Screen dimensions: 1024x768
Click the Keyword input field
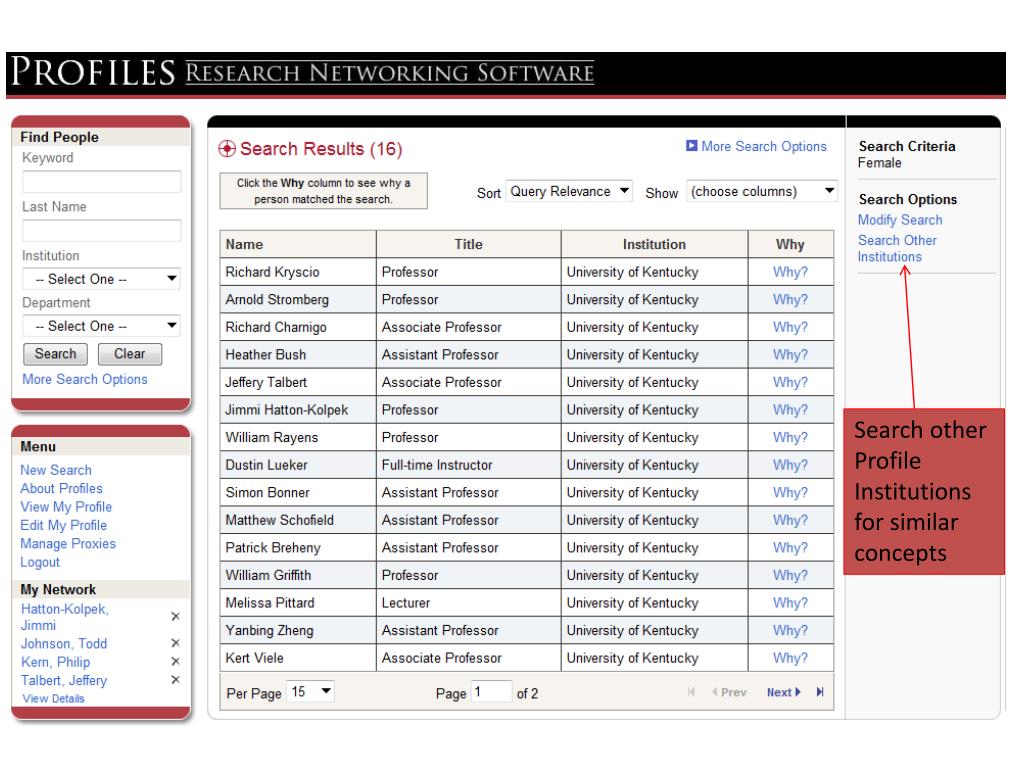(x=101, y=181)
